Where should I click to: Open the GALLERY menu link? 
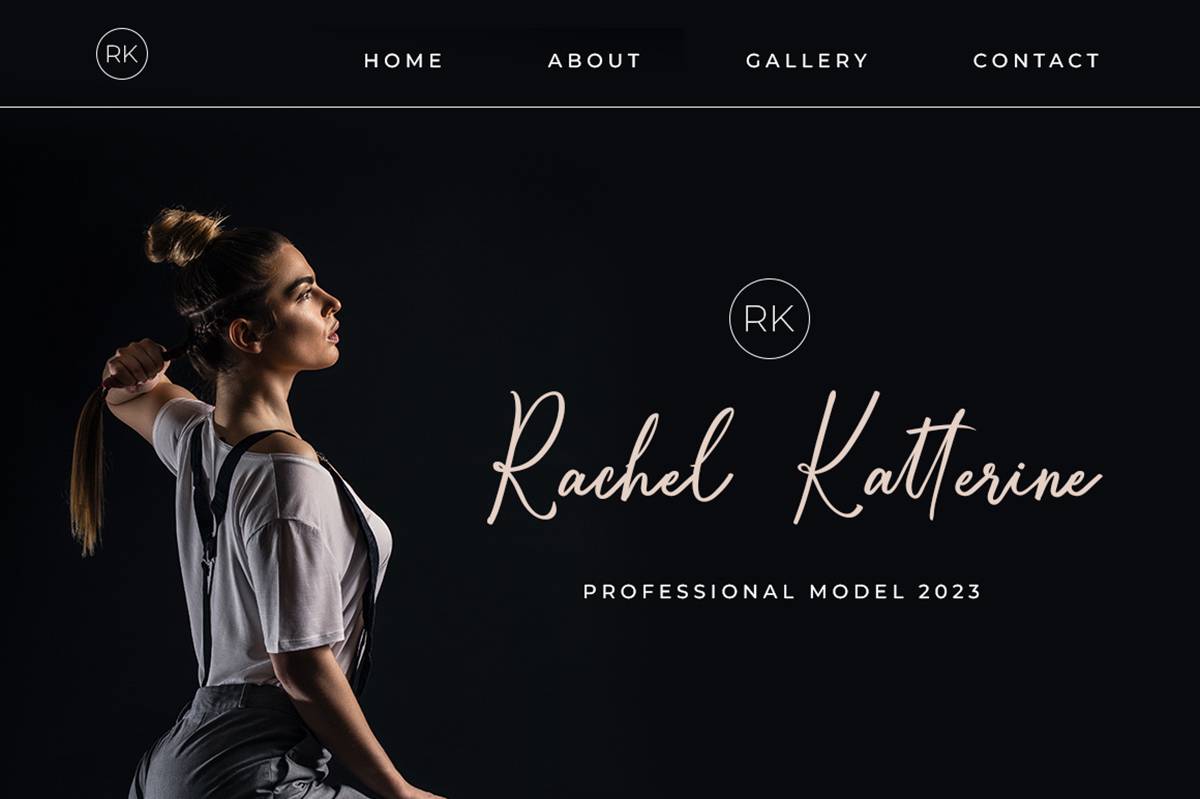[x=808, y=61]
